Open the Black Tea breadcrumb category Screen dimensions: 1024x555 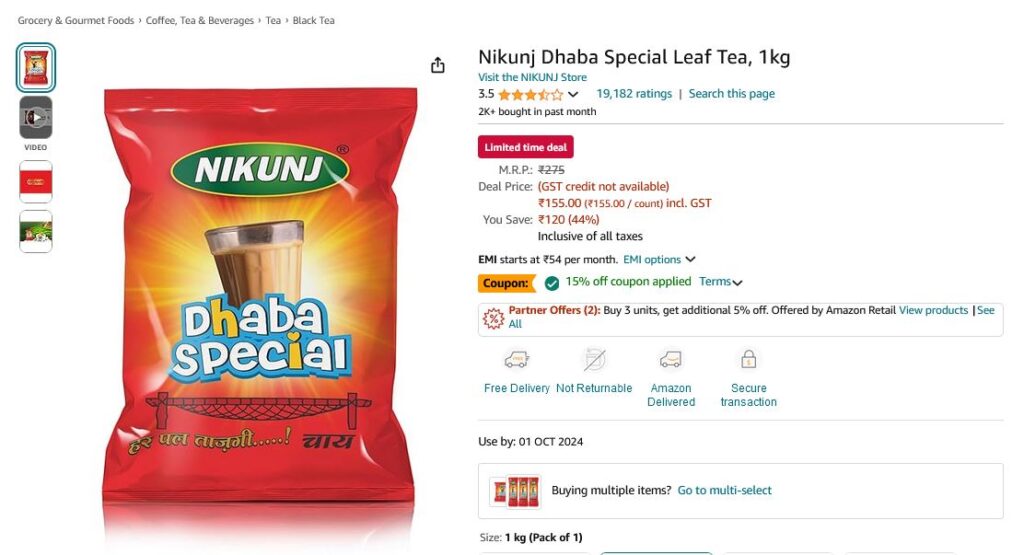(313, 20)
